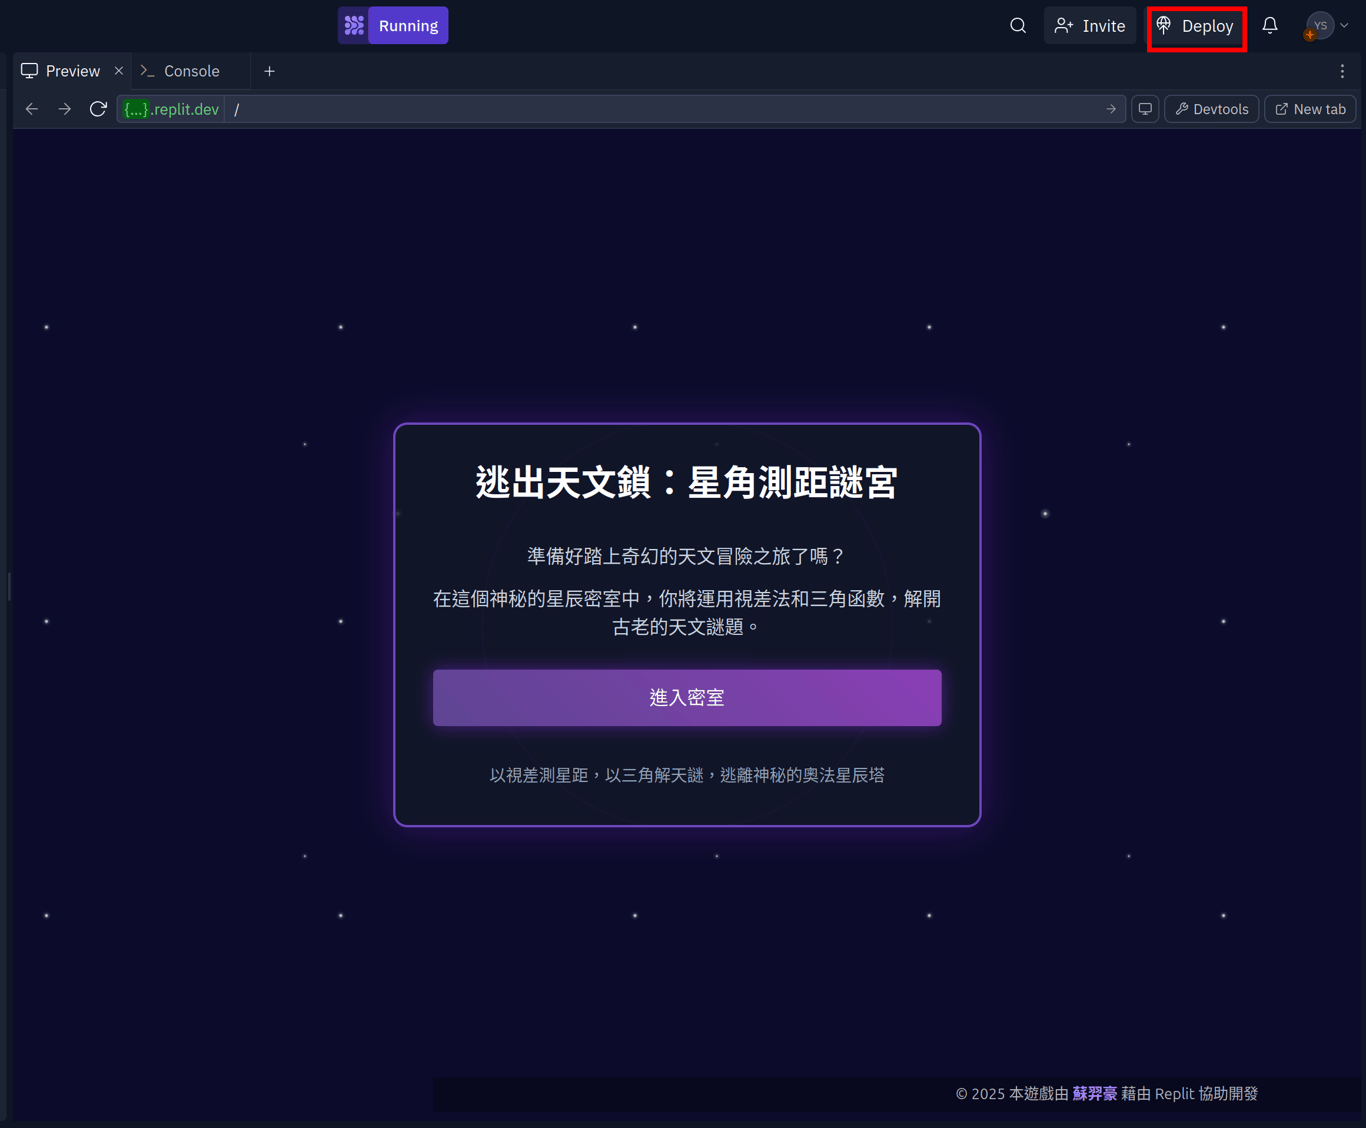This screenshot has width=1366, height=1128.
Task: Click the go arrow in the address bar
Action: 1111,109
